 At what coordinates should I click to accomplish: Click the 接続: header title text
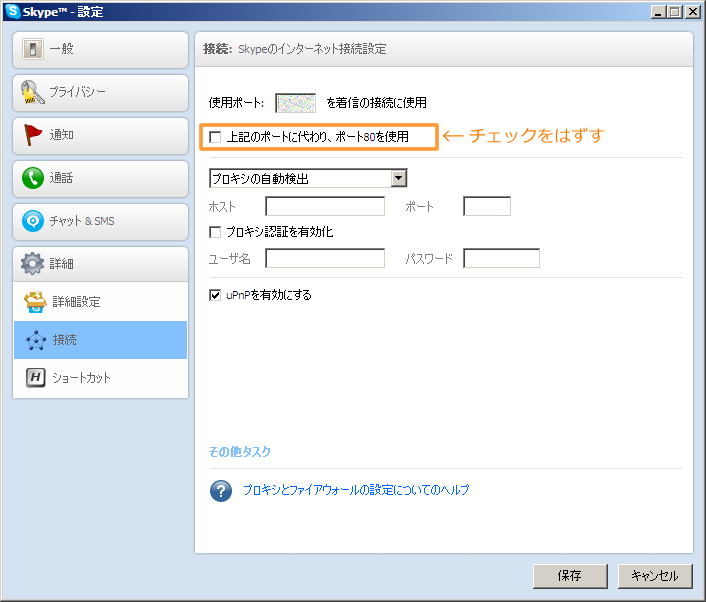point(217,49)
